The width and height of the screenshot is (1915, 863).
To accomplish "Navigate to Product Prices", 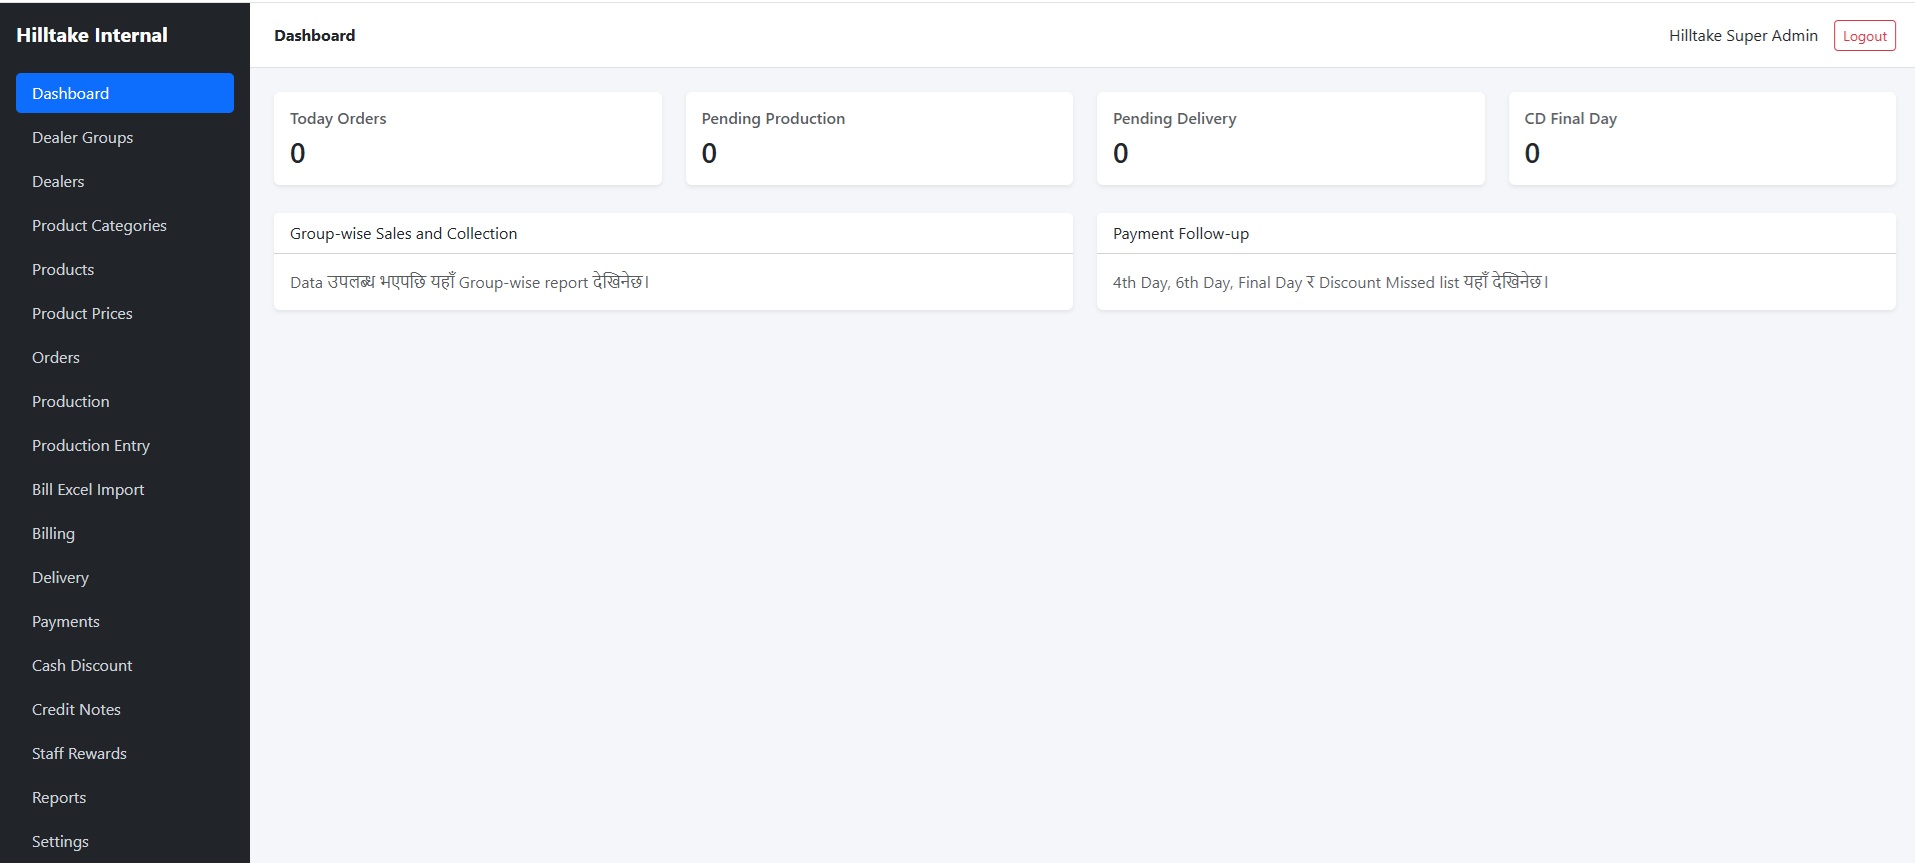I will pos(125,313).
